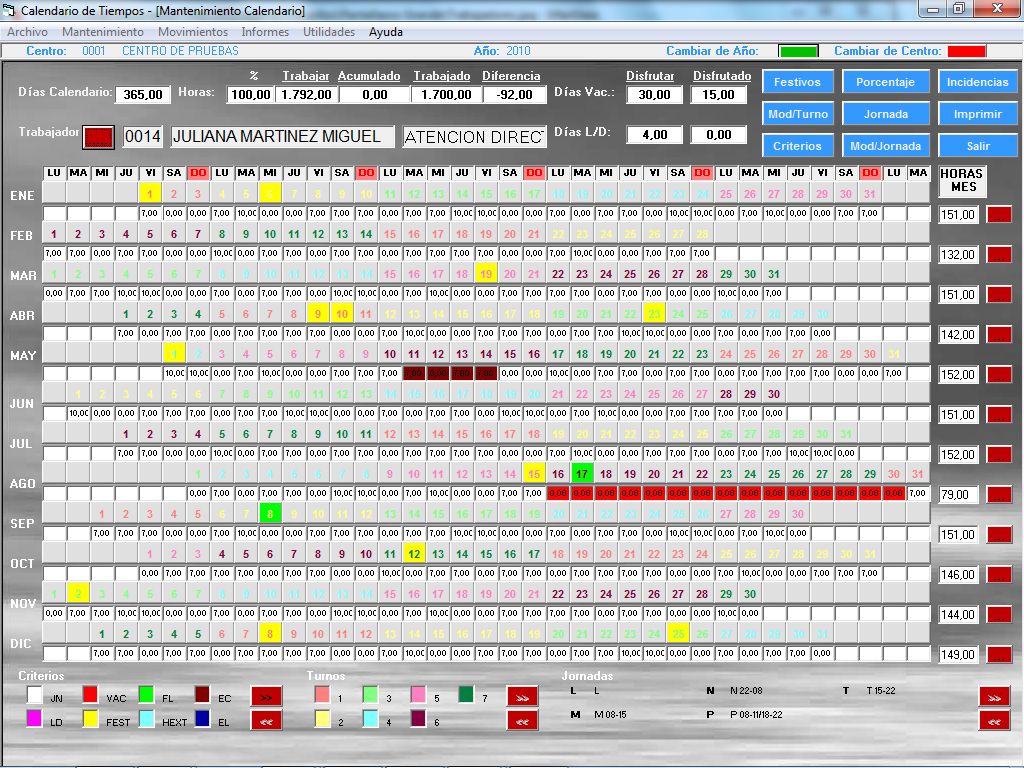The height and width of the screenshot is (768, 1024).
Task: Click the Imprimir button
Action: (x=977, y=114)
